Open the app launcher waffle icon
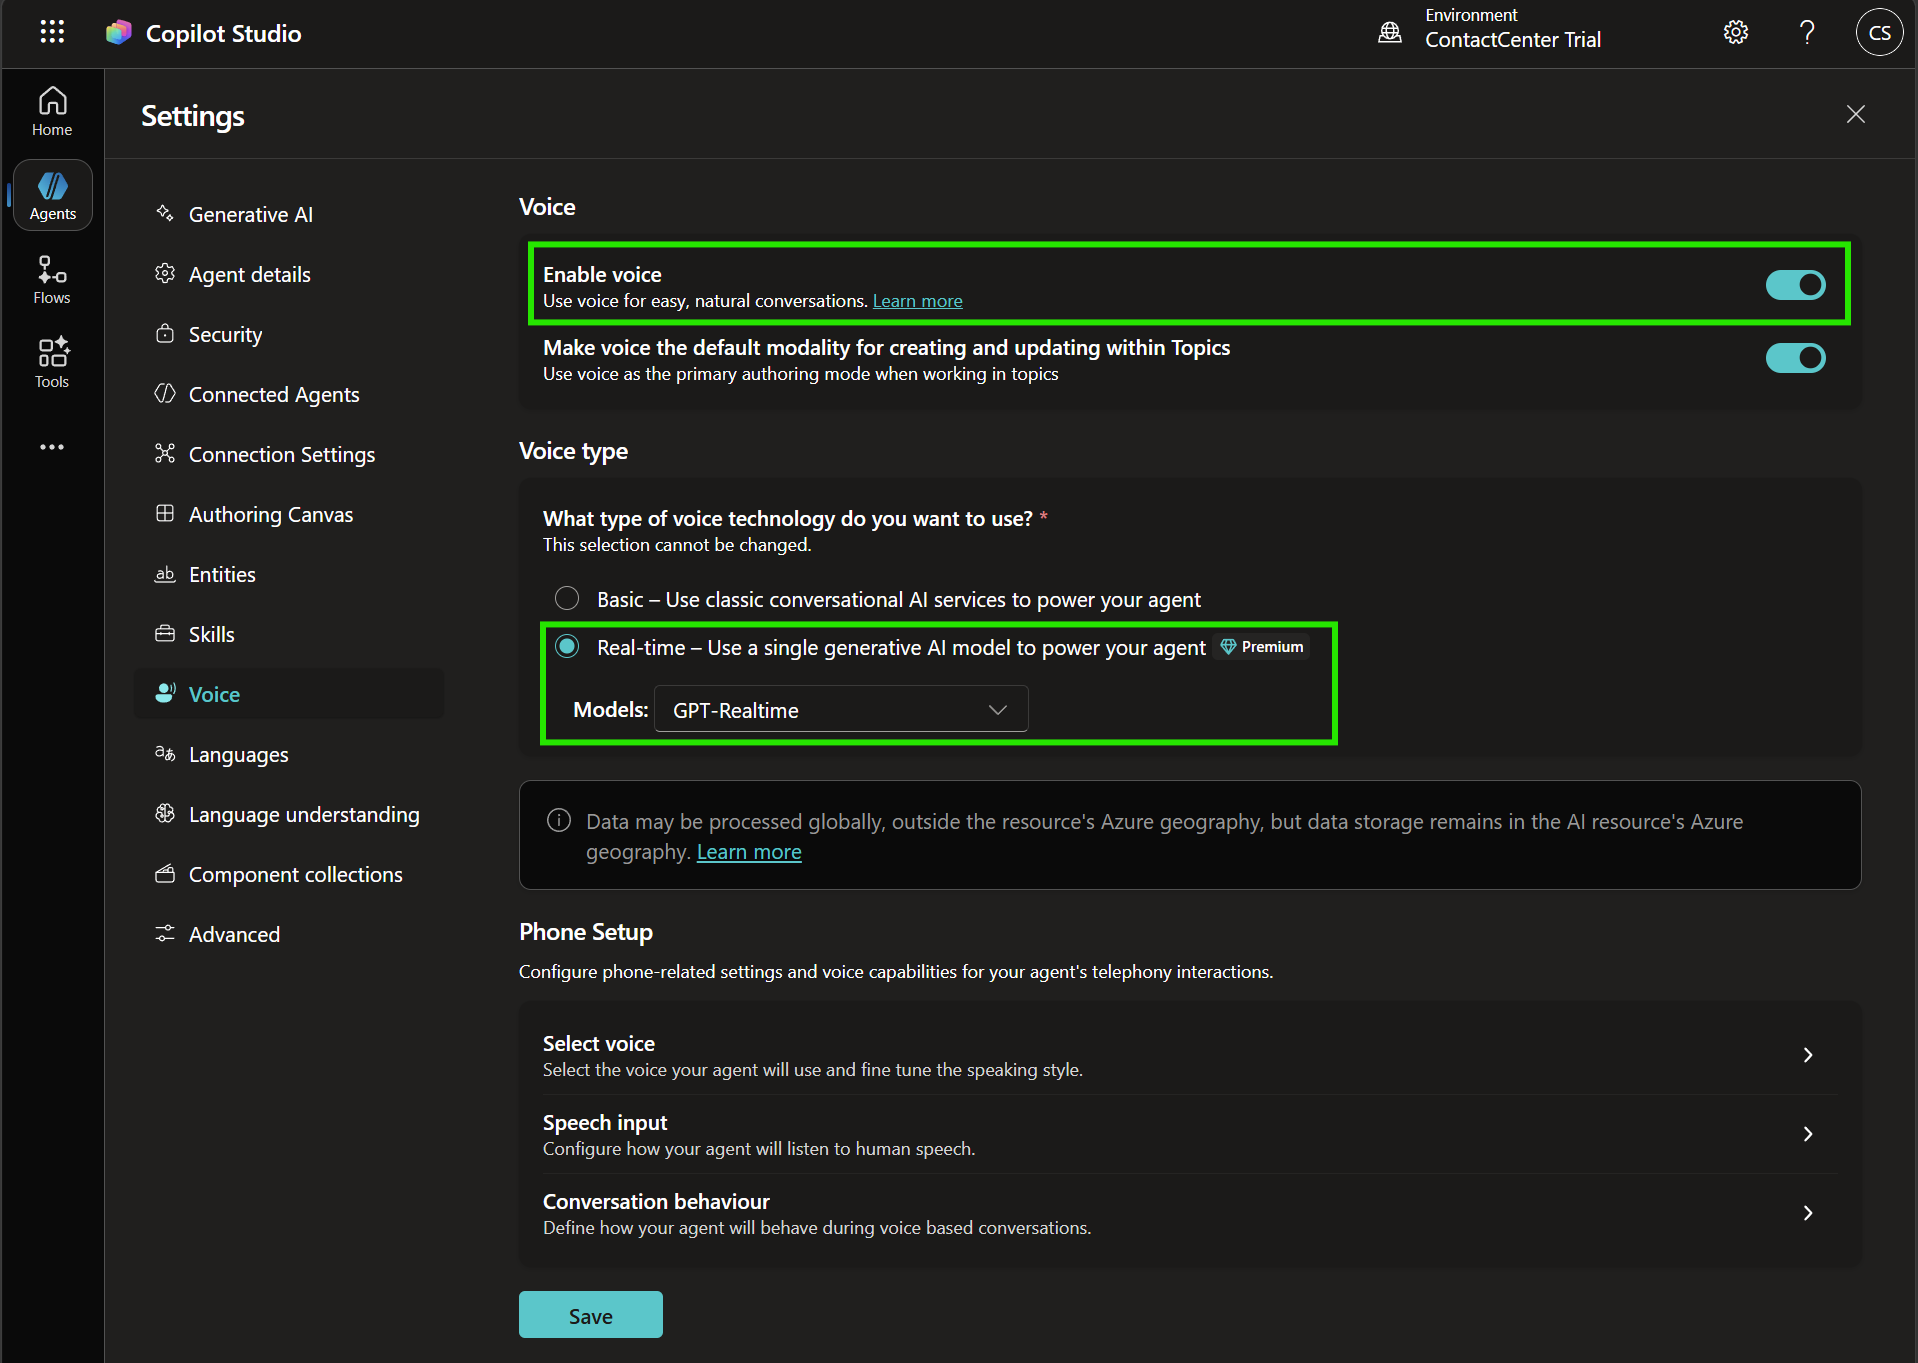The height and width of the screenshot is (1363, 1918). point(52,32)
